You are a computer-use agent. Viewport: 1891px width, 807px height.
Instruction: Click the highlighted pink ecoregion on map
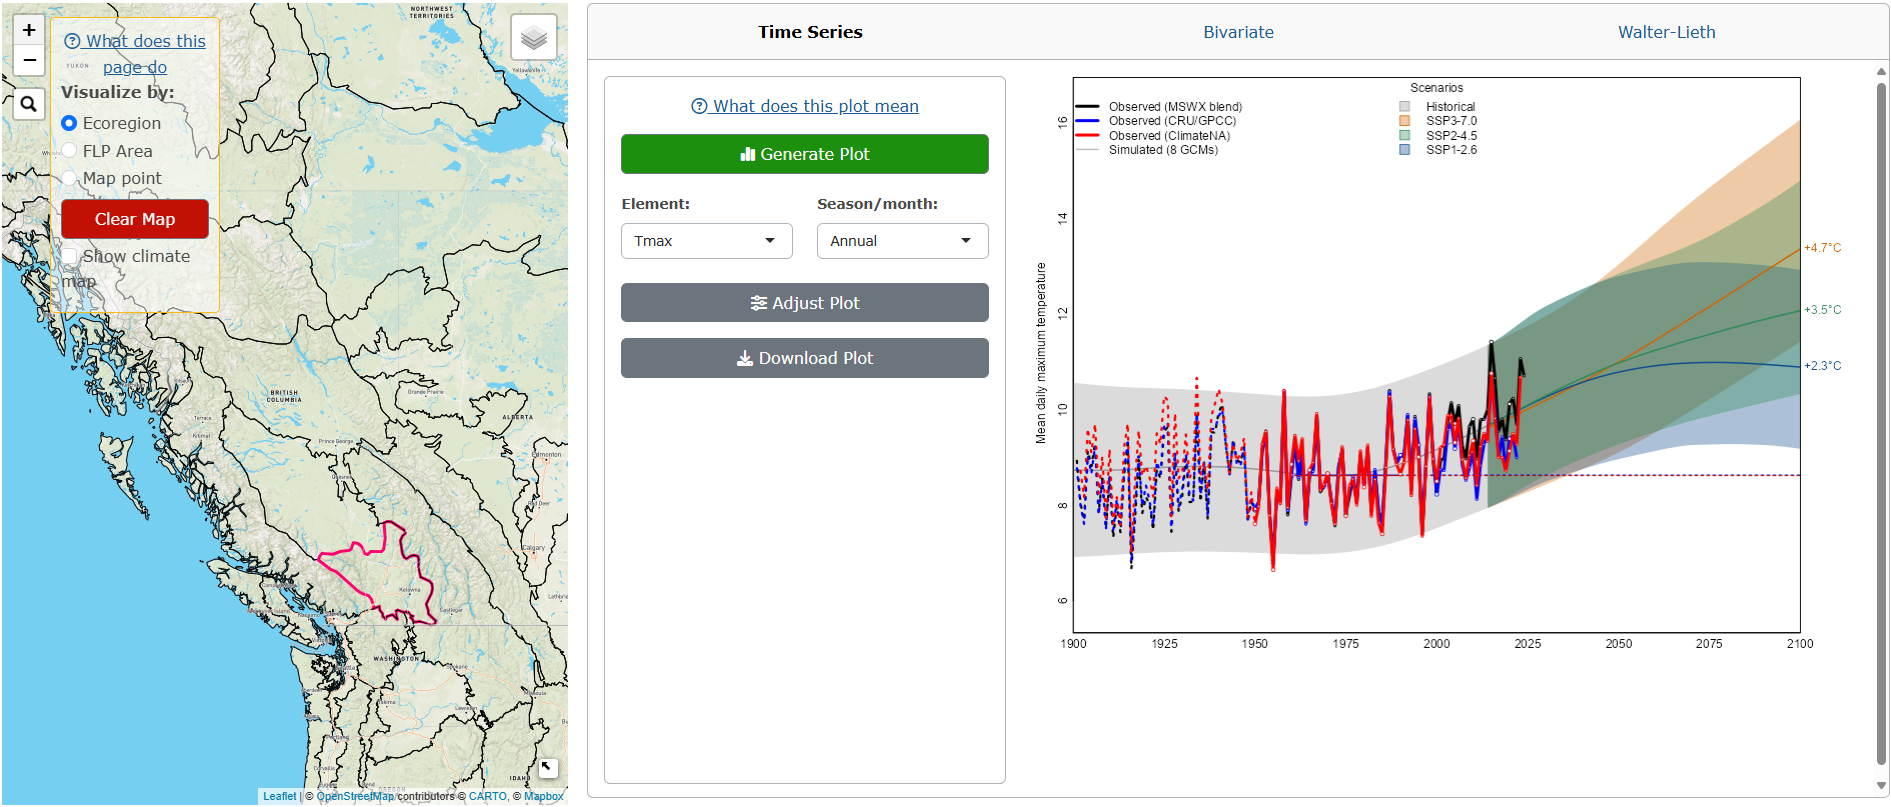[x=385, y=575]
